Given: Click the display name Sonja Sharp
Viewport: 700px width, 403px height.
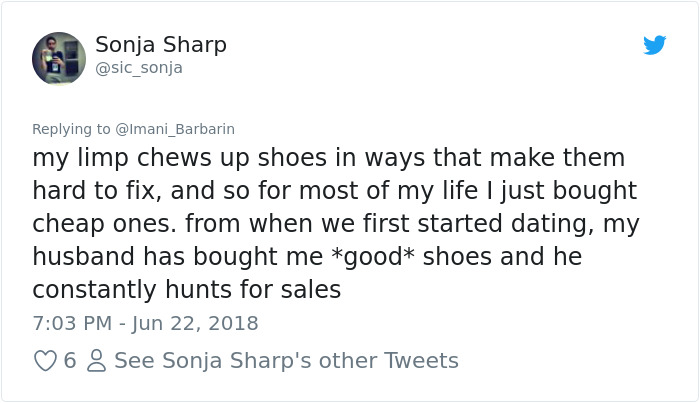Looking at the screenshot, I should (x=161, y=45).
